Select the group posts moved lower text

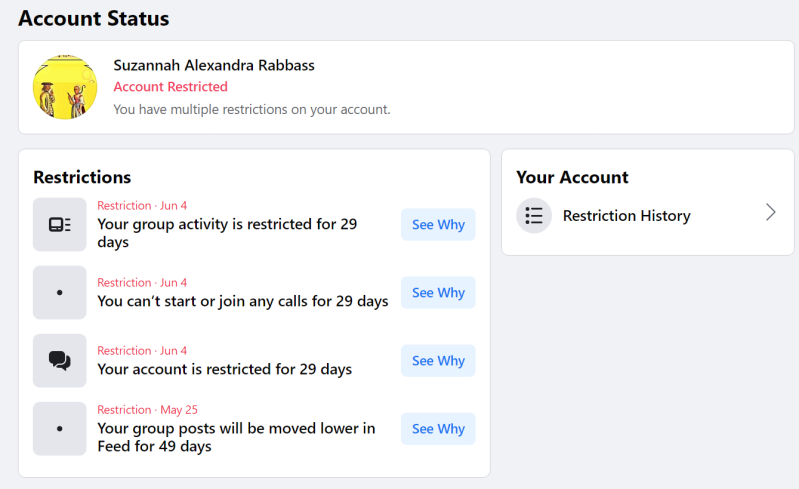pyautogui.click(x=236, y=437)
